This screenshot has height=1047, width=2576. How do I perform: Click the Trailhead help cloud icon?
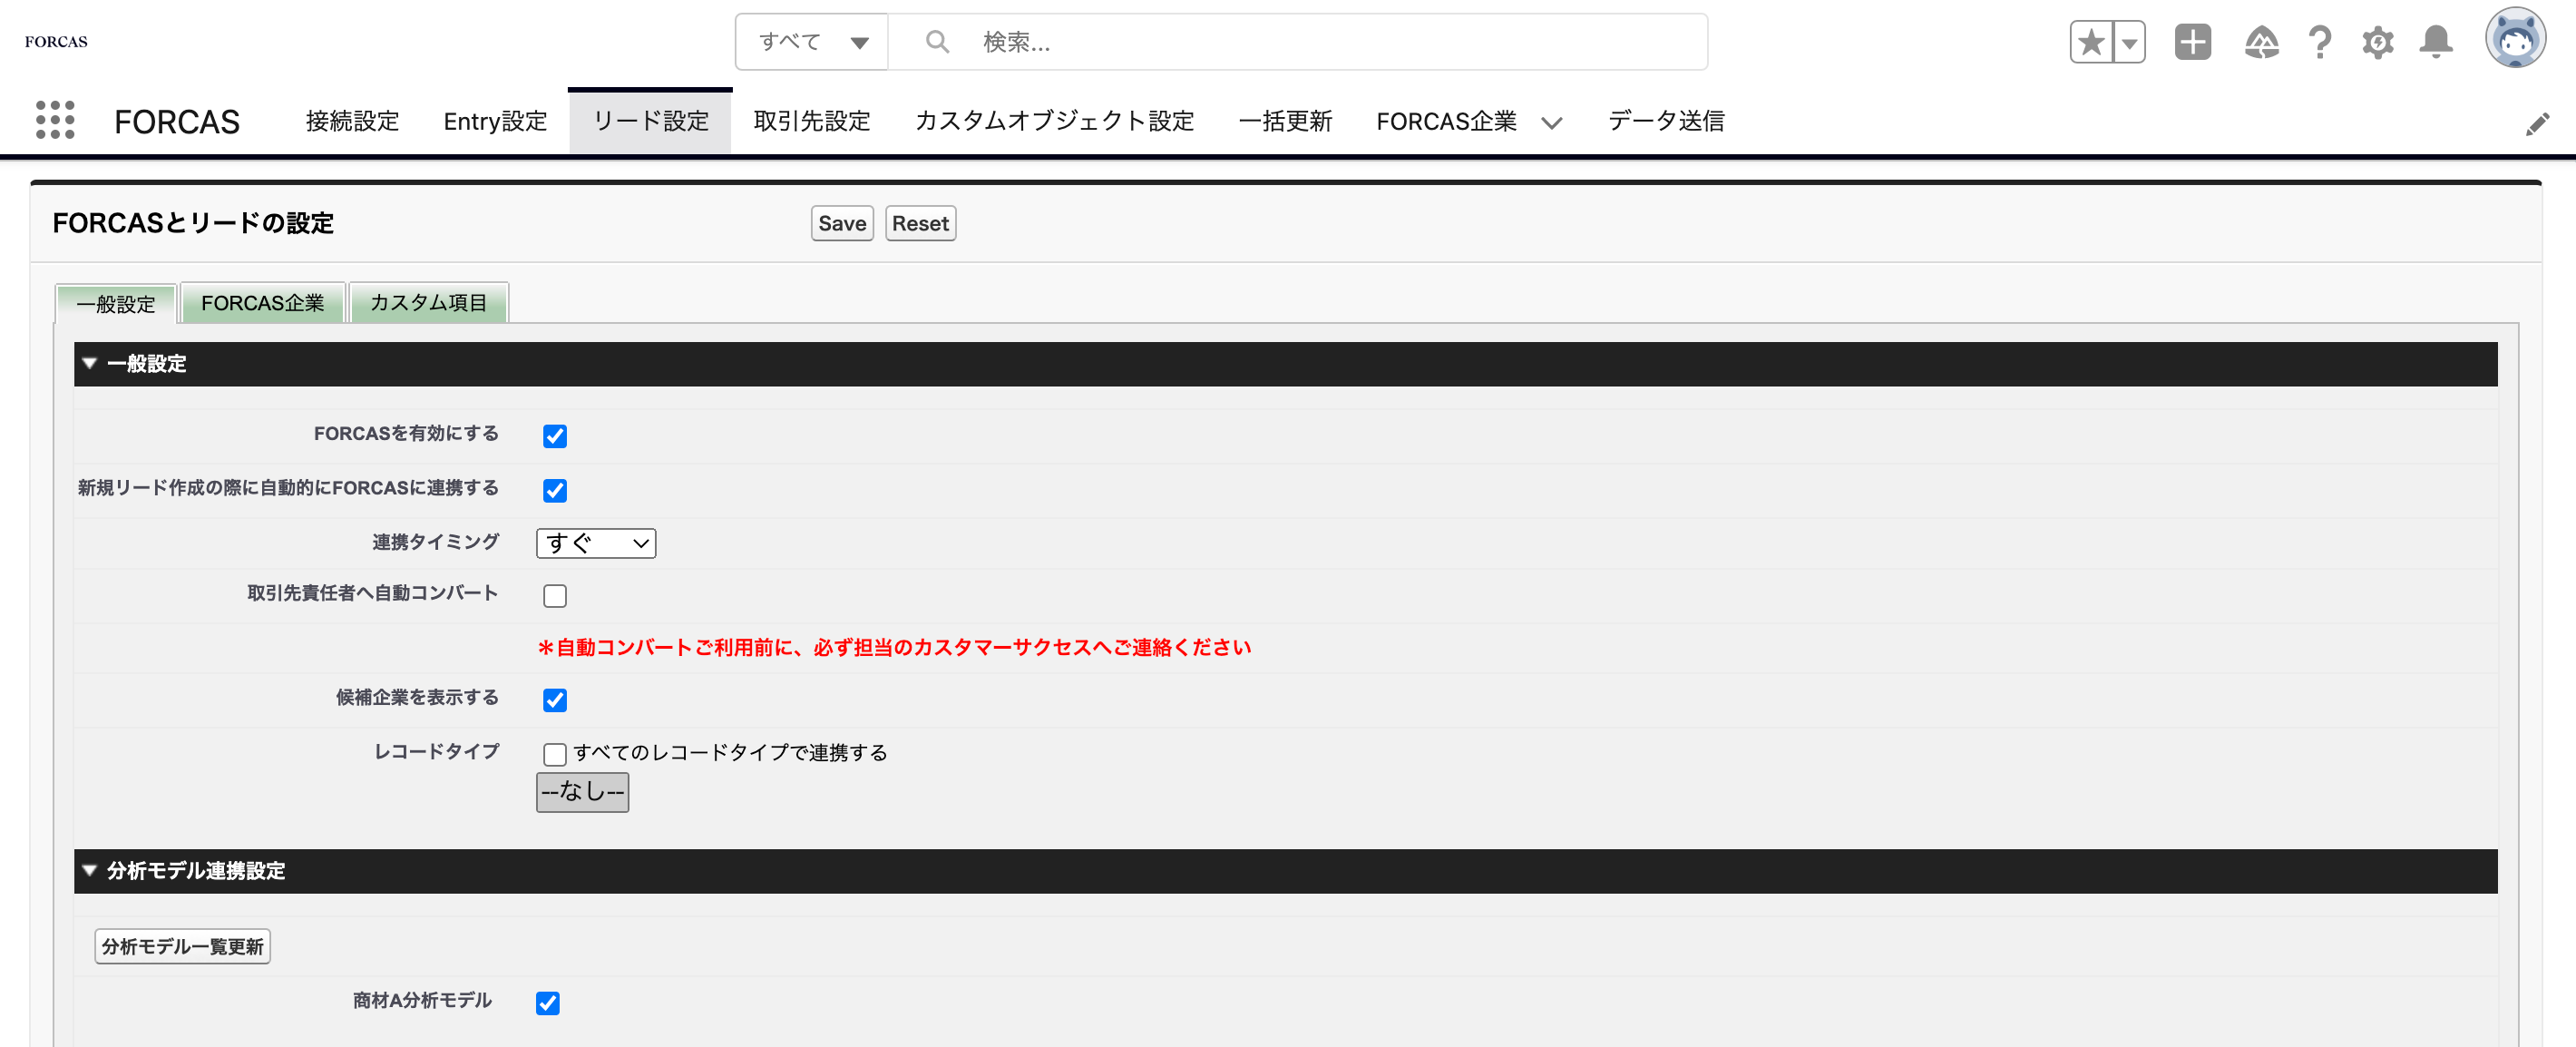coord(2262,42)
